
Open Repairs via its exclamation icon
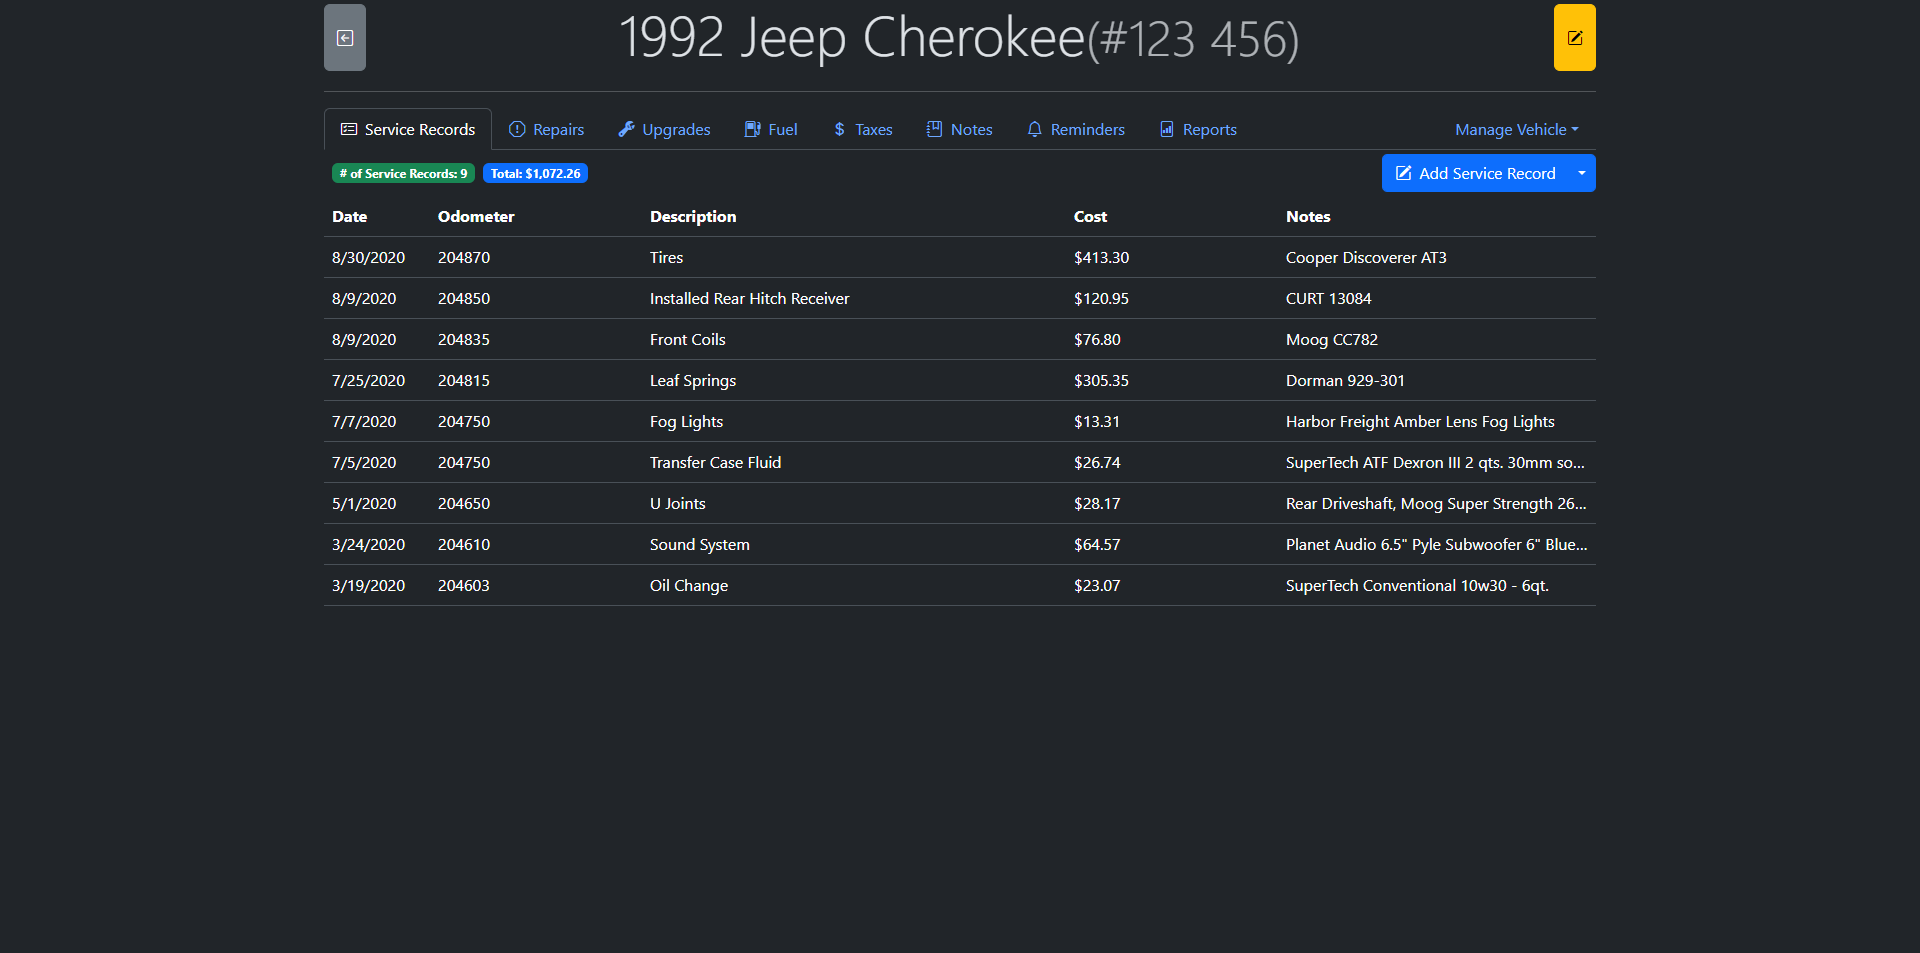tap(517, 129)
